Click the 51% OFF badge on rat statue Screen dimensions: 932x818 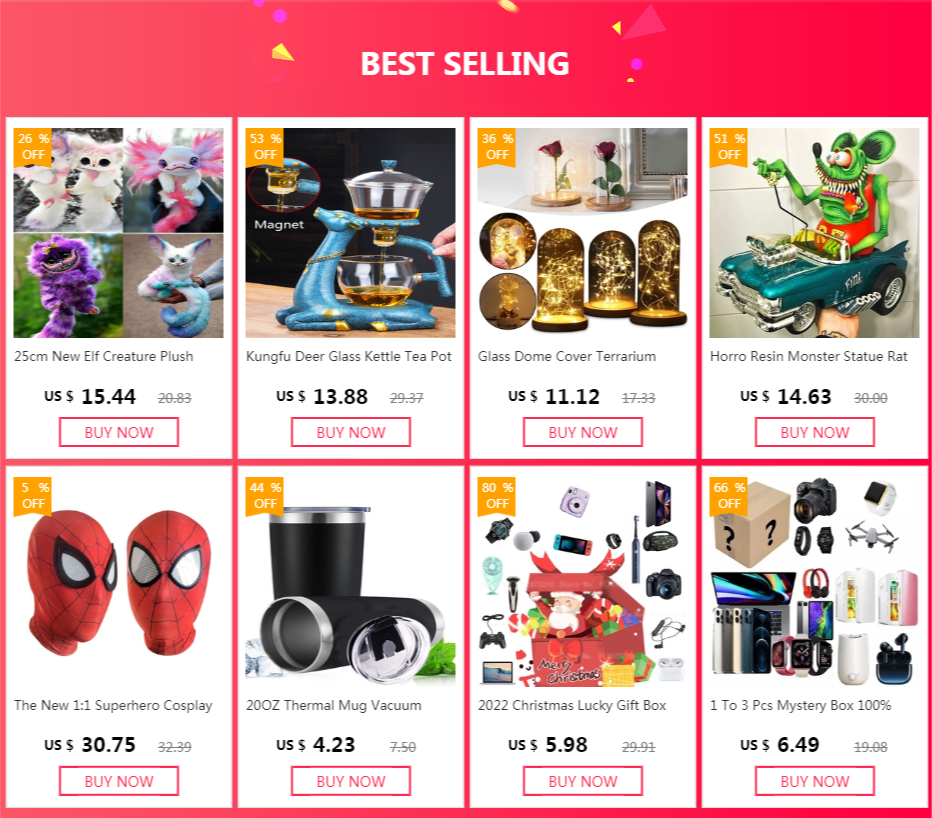coord(728,146)
